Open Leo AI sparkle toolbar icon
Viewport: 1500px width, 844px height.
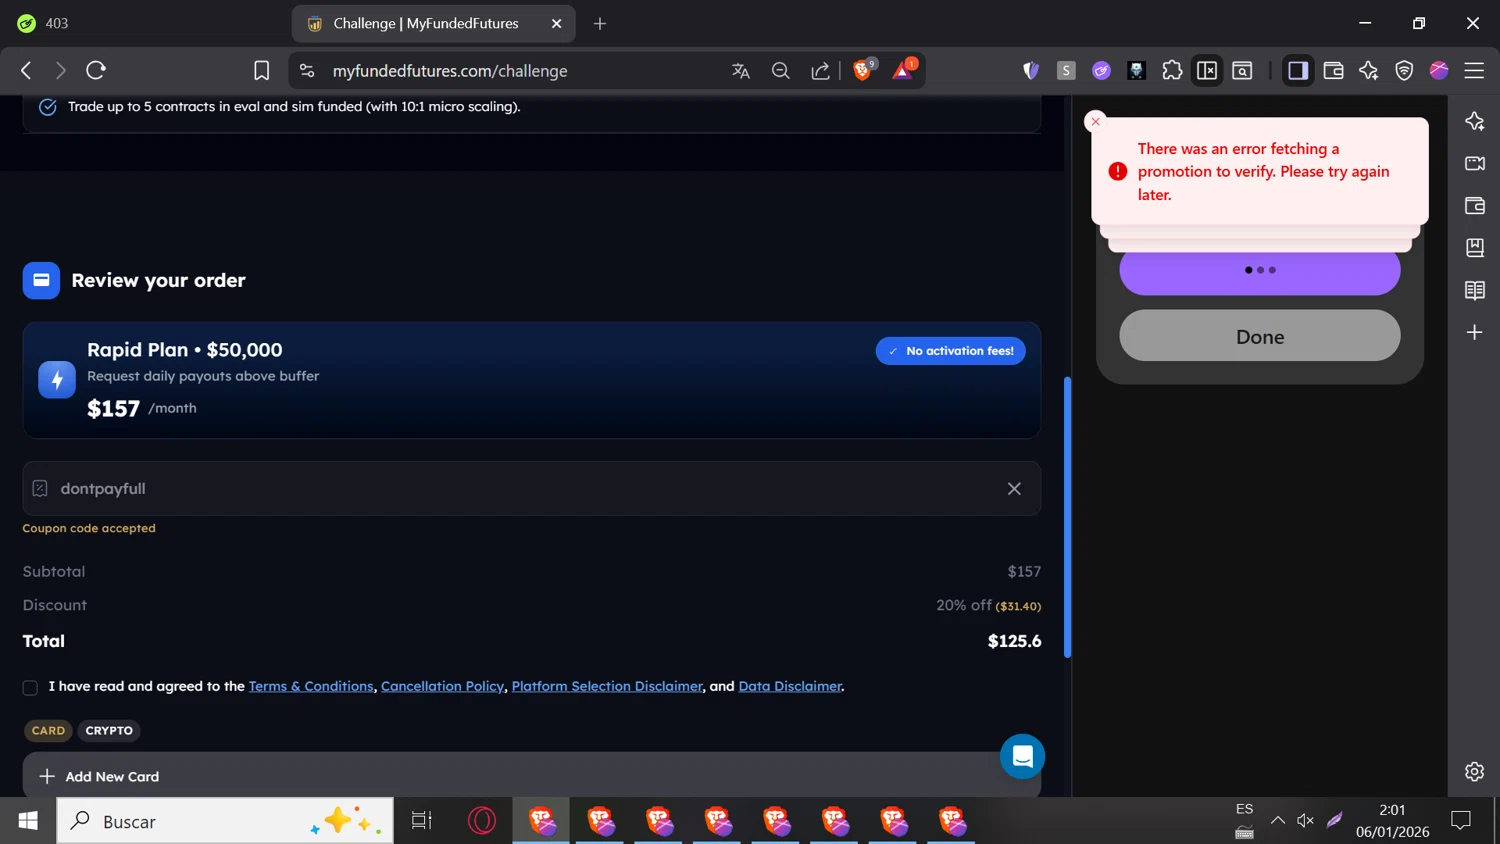[x=1368, y=70]
